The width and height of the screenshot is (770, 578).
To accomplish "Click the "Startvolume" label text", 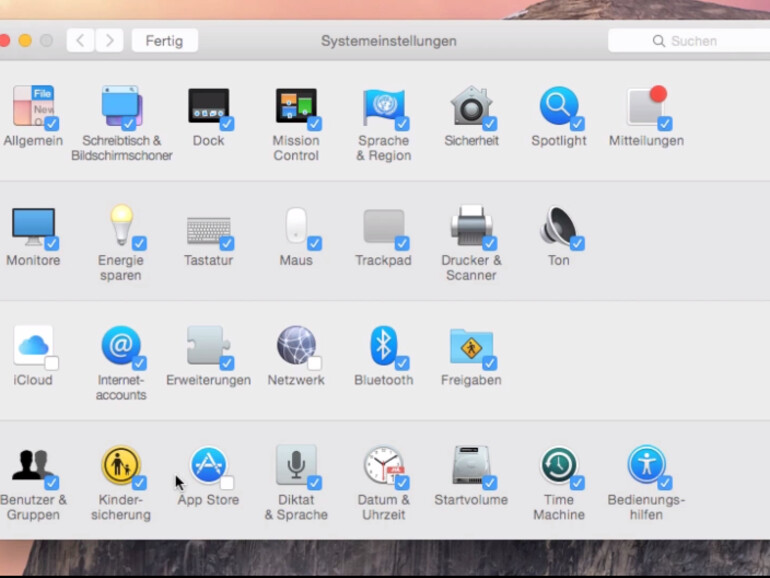I will 471,500.
